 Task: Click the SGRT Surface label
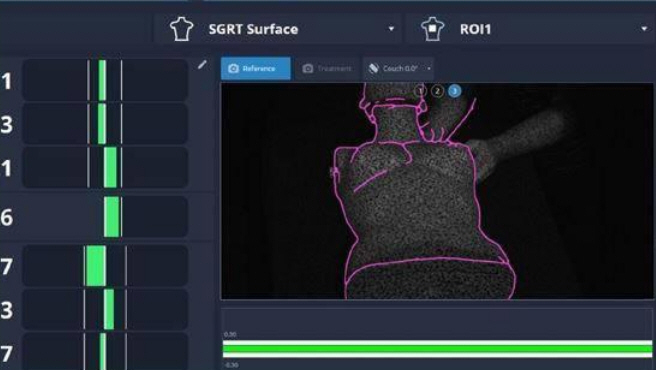tap(253, 29)
